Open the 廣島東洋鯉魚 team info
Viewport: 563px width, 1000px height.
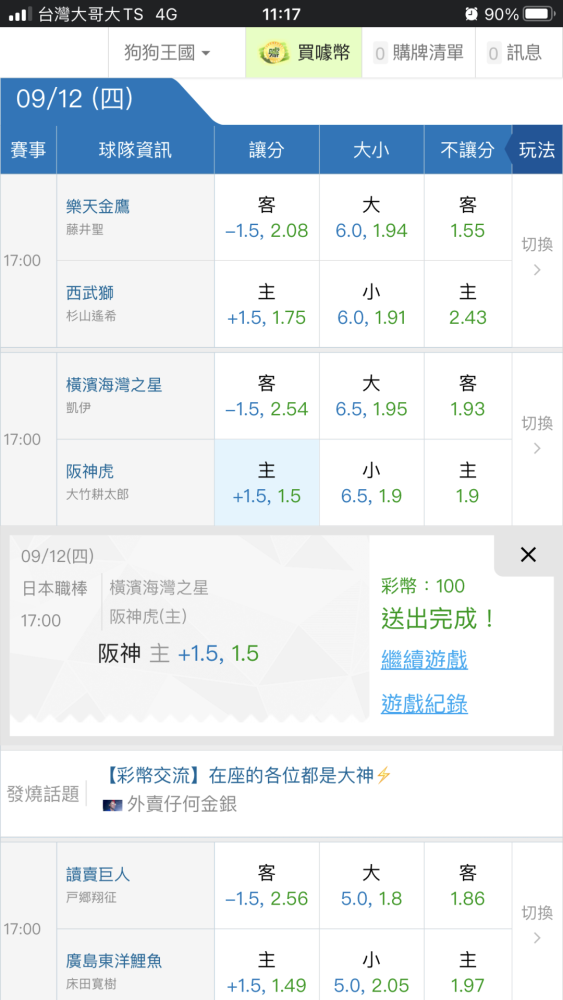(115, 961)
